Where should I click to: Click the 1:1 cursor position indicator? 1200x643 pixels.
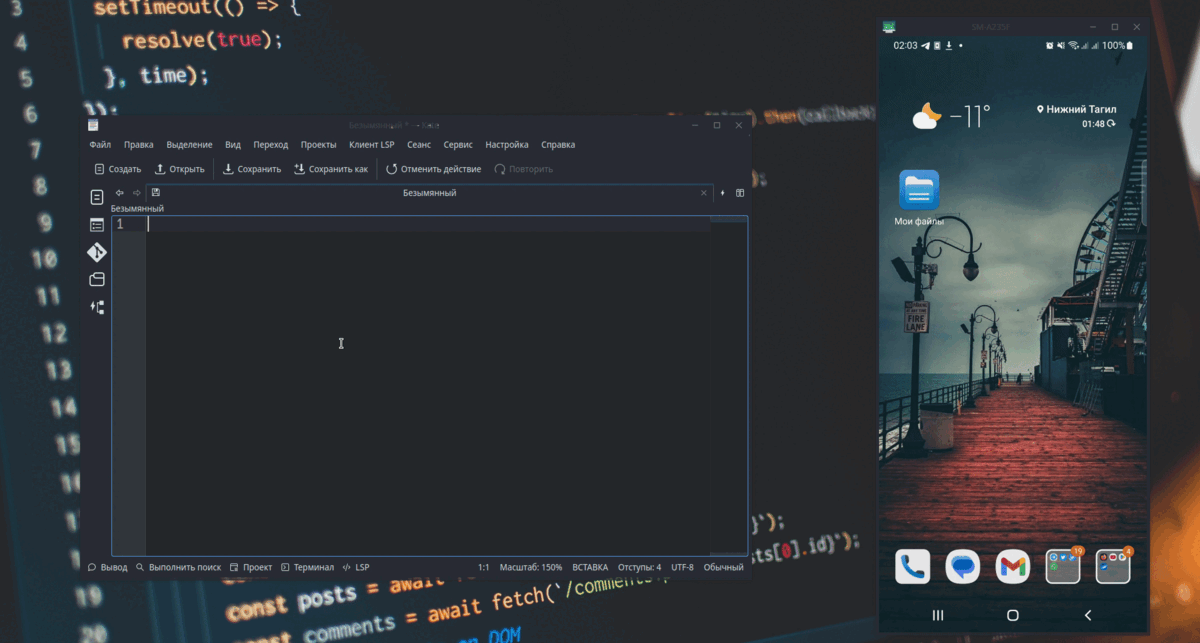pos(483,567)
